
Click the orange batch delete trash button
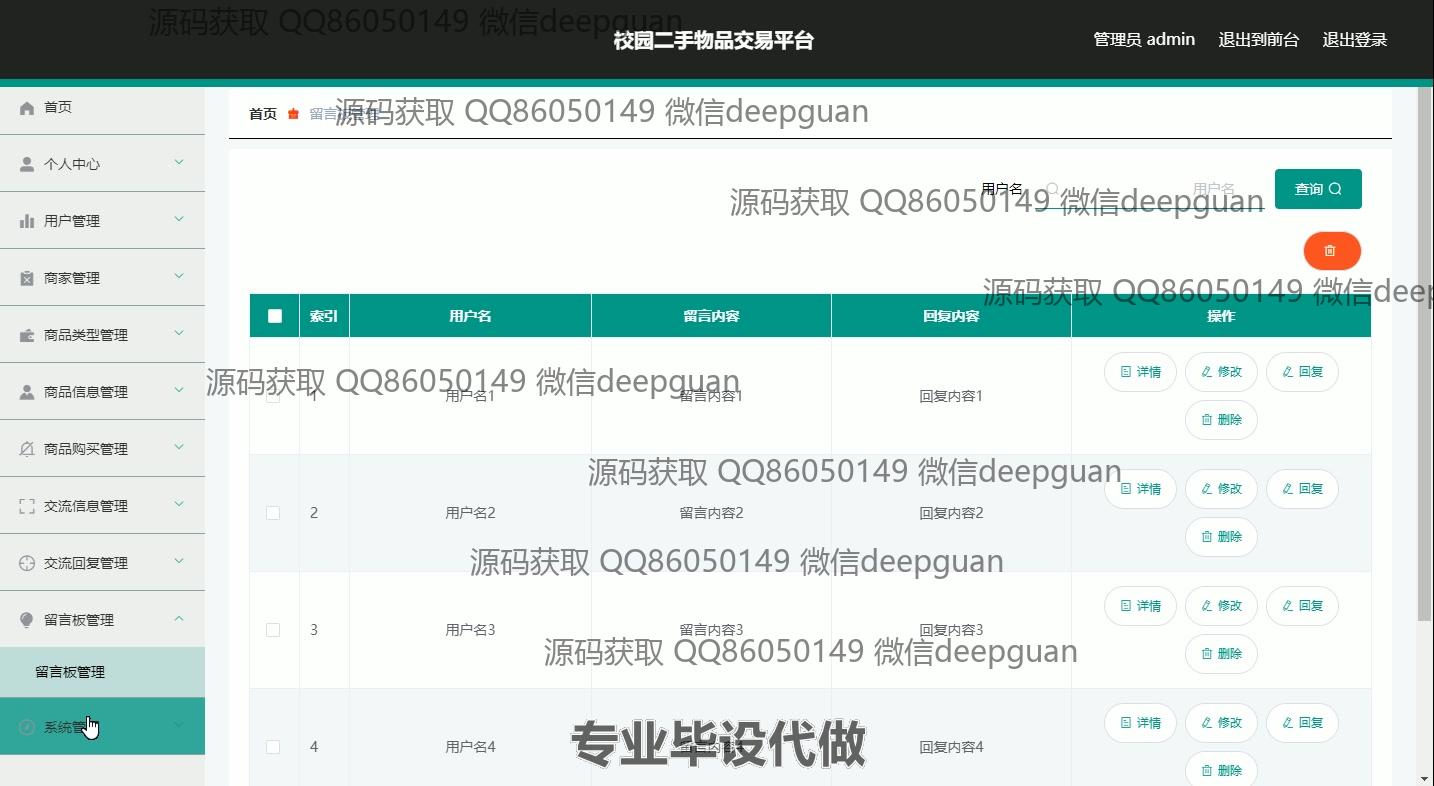pyautogui.click(x=1331, y=251)
